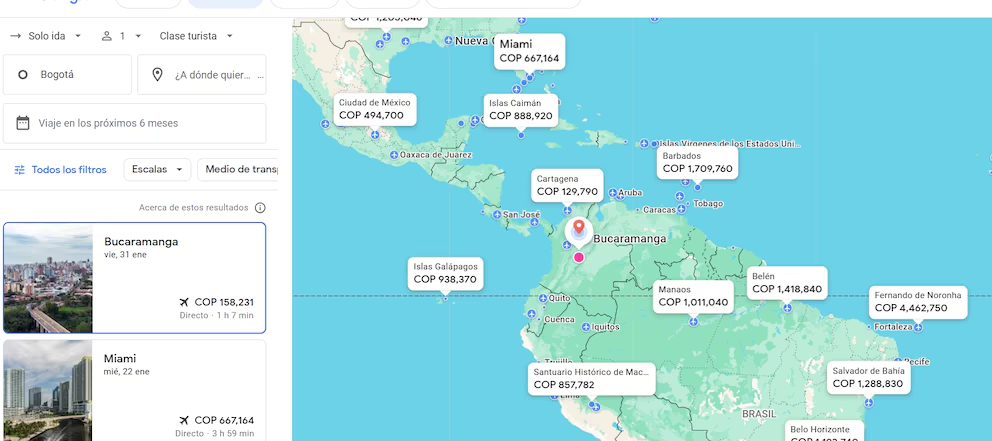Screen dimensions: 992x441
Task: Click the ¿A dónde quier destination field
Action: (x=202, y=75)
